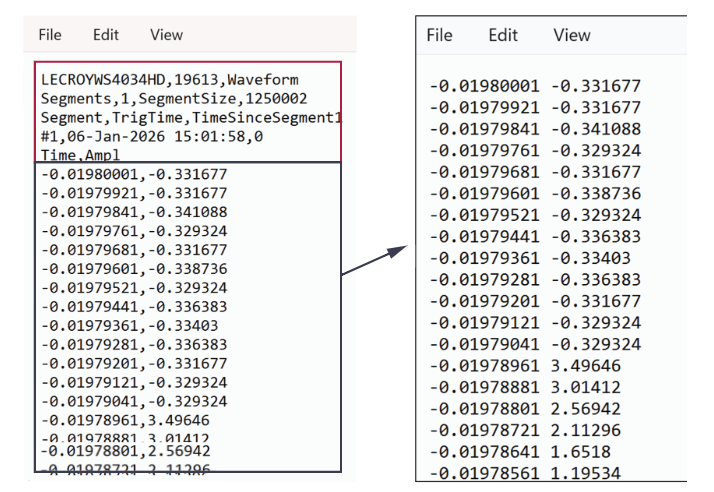The image size is (714, 492).
Task: Click the 'Time,Ampl' header line
Action: coord(80,155)
